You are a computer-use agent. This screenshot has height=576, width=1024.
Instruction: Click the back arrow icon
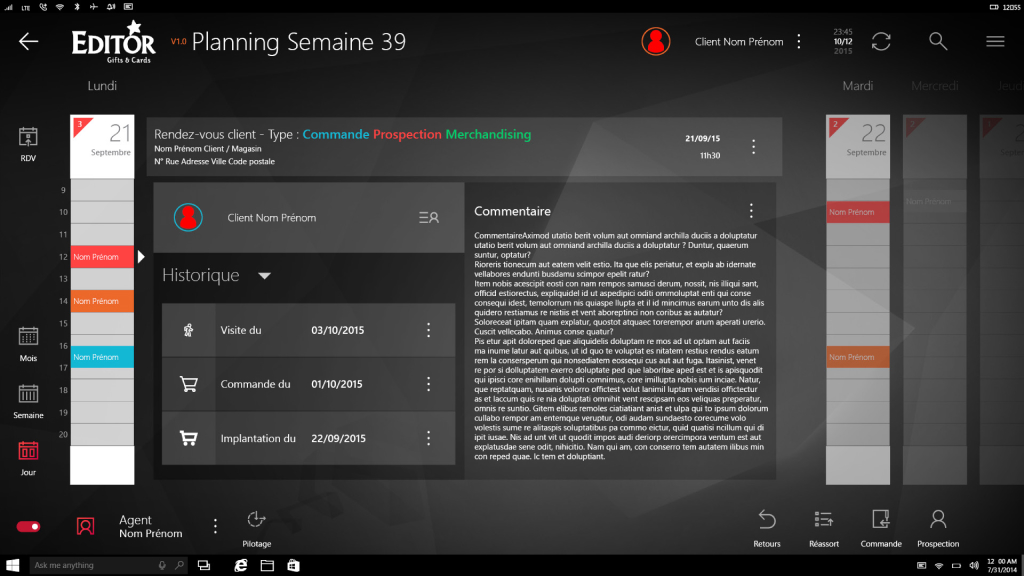tap(28, 41)
